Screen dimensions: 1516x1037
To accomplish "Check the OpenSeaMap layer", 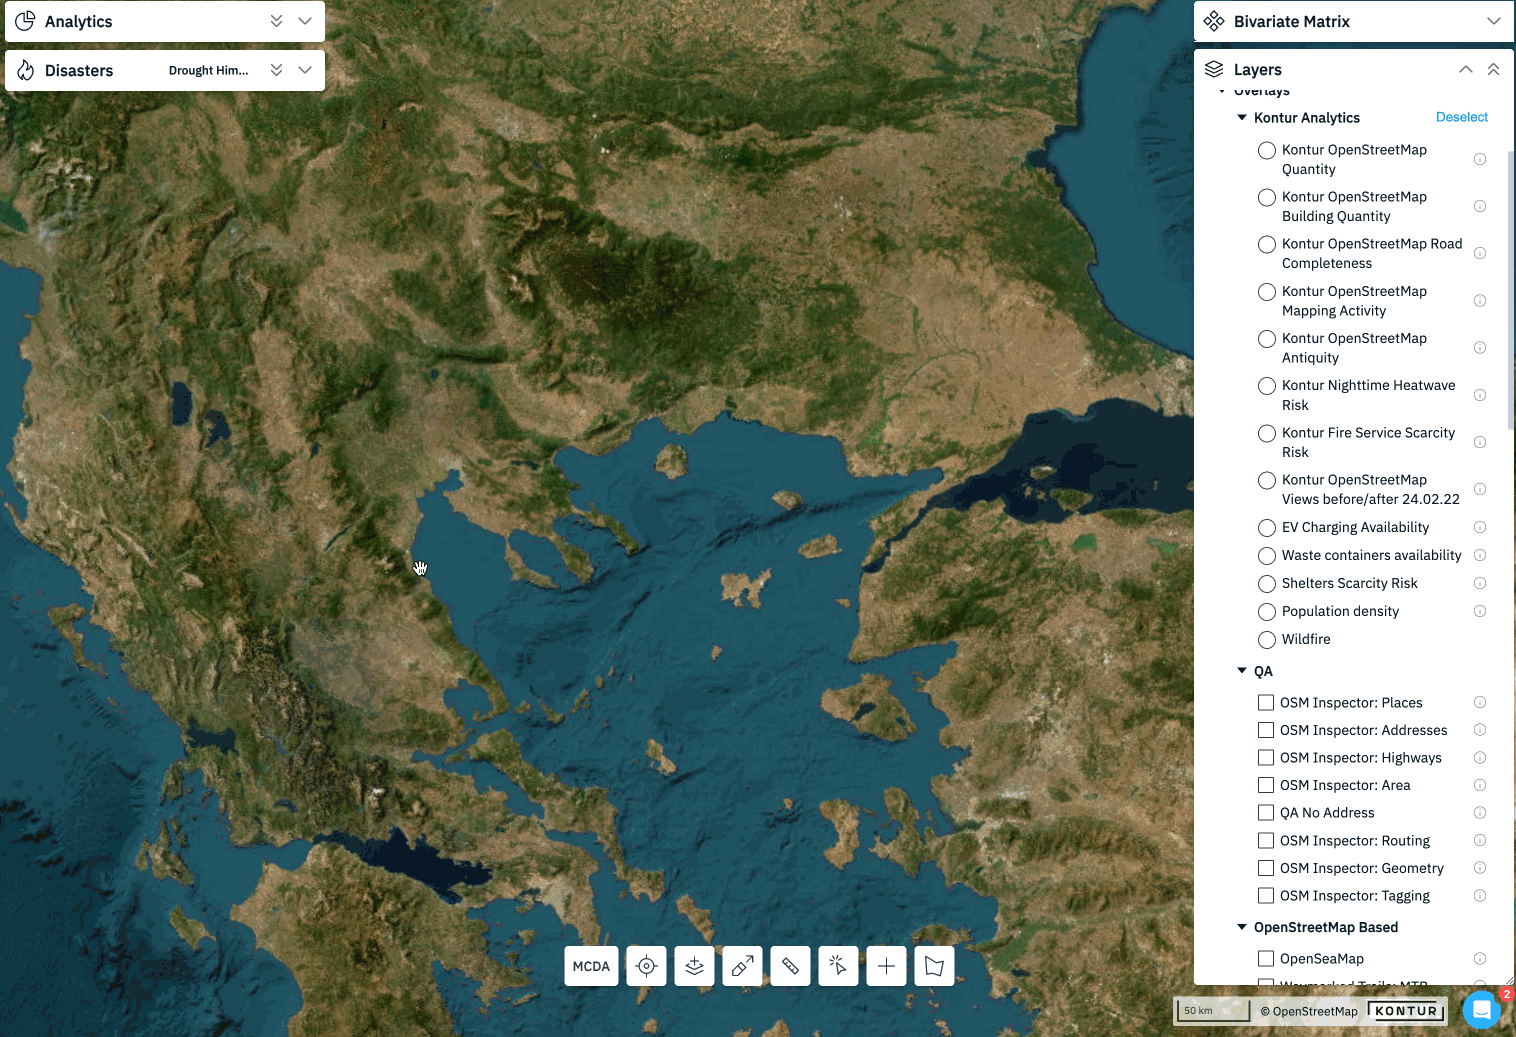I will tap(1266, 958).
